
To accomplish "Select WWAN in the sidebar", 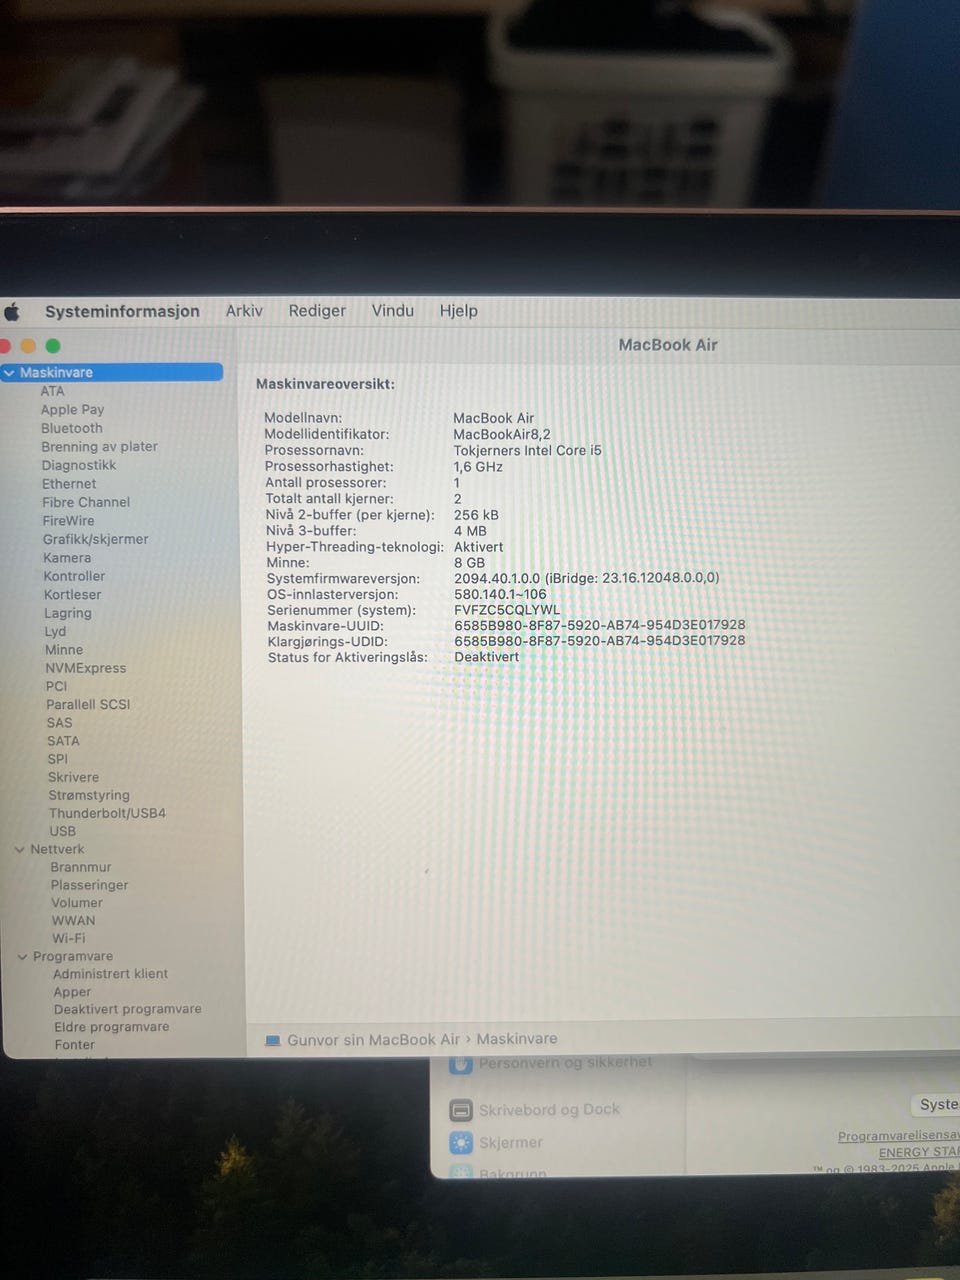I will click(74, 921).
